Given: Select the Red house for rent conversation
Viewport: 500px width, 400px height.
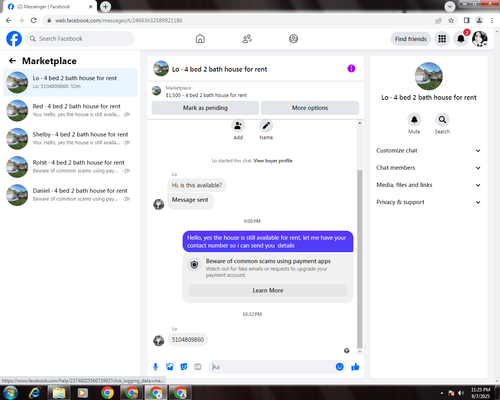Looking at the screenshot, I should (x=70, y=110).
